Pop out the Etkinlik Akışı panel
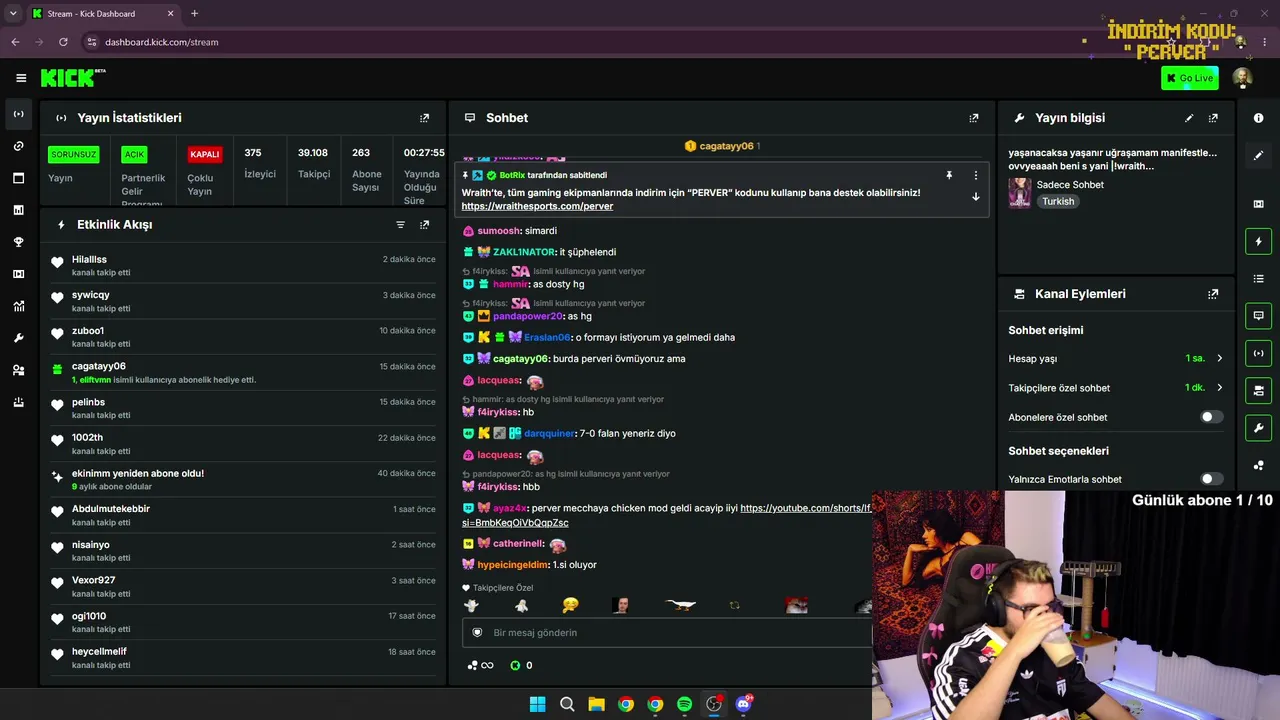The image size is (1280, 720). pyautogui.click(x=424, y=225)
